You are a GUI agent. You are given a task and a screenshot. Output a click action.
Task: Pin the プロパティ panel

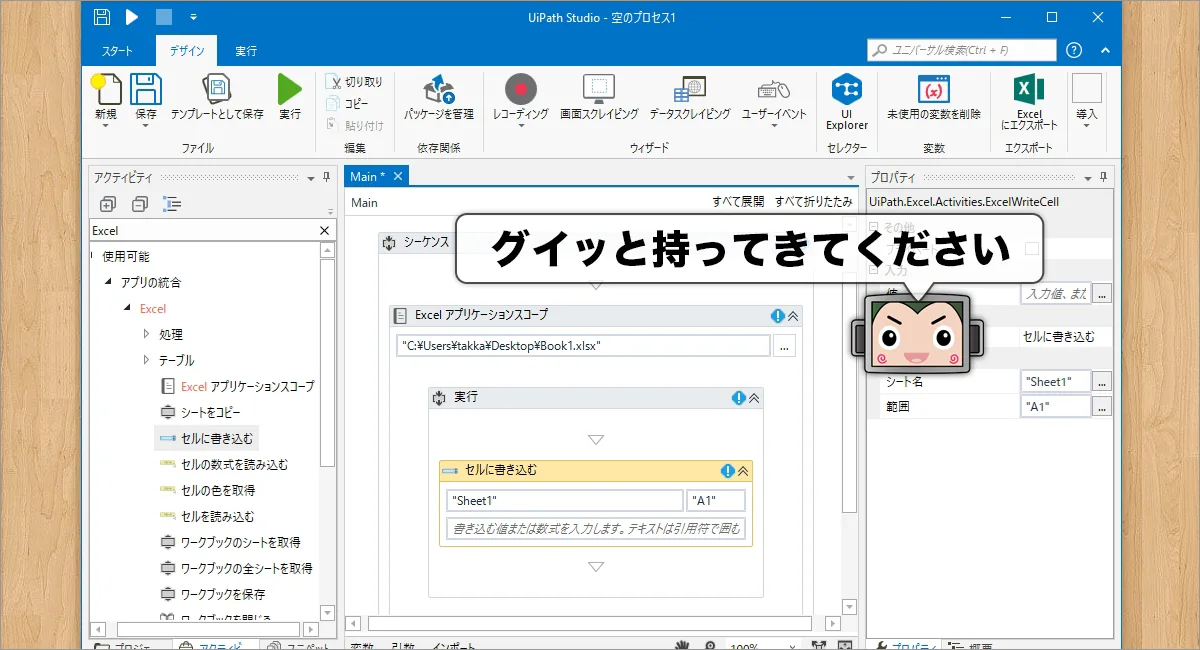click(1103, 177)
